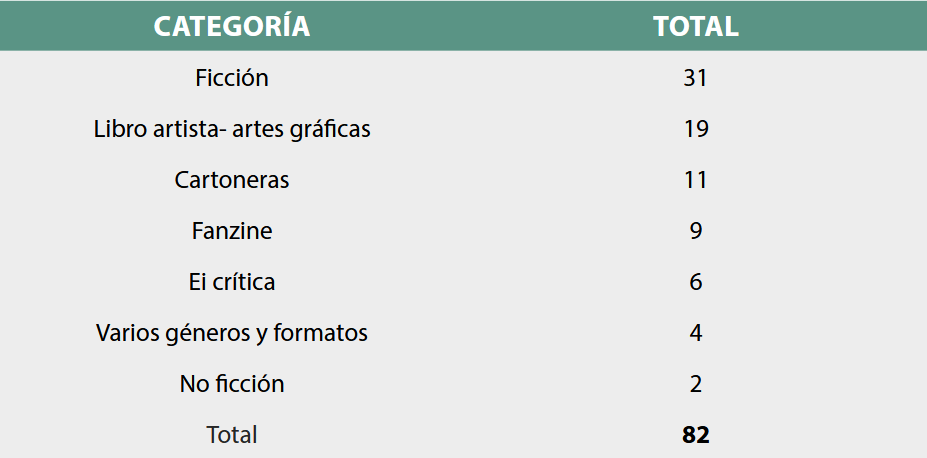Select the Cartoneras category cell
Screen dimensions: 927x458
(x=232, y=180)
